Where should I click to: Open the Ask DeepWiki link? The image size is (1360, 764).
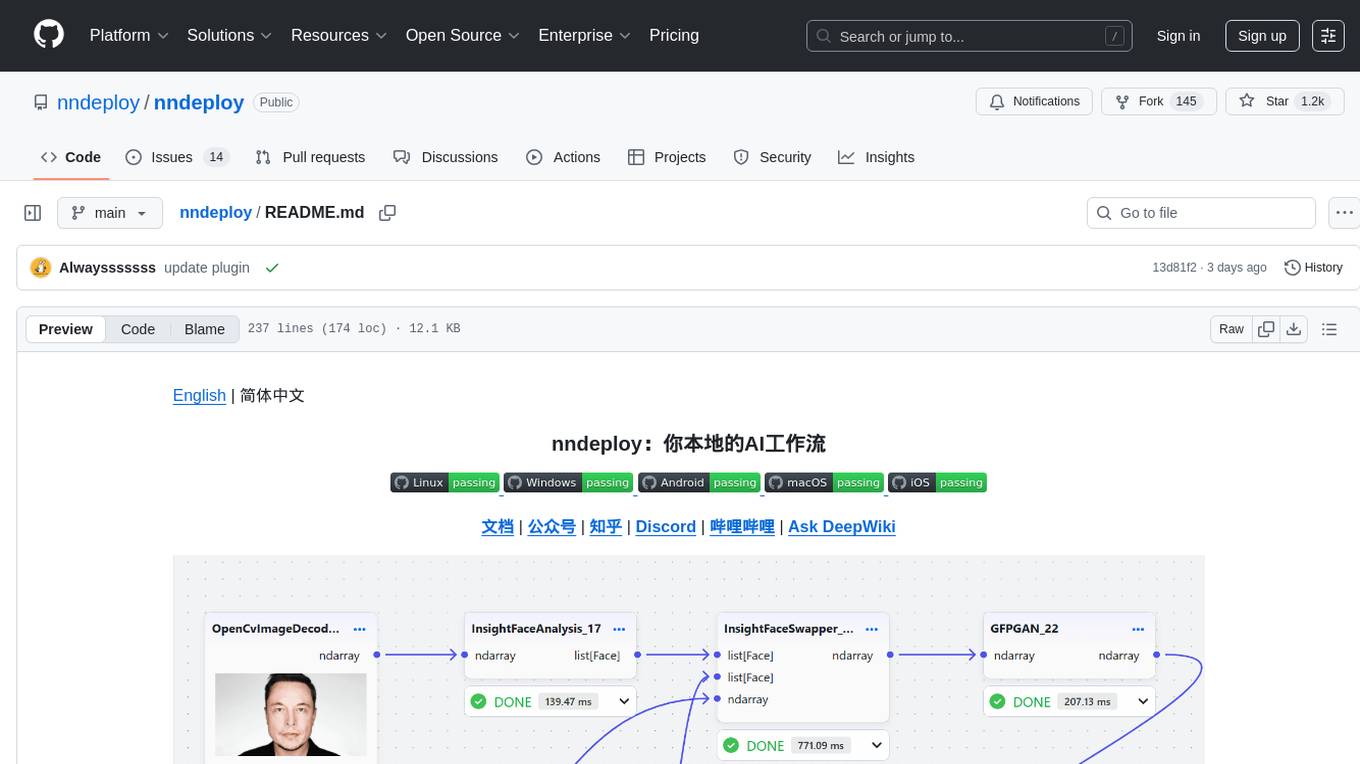(842, 526)
